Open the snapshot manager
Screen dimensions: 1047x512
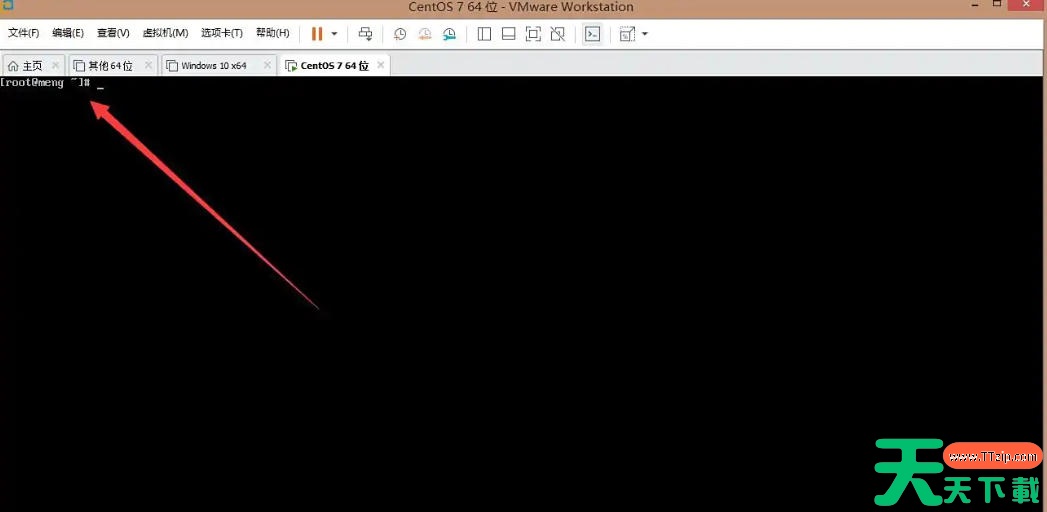449,34
